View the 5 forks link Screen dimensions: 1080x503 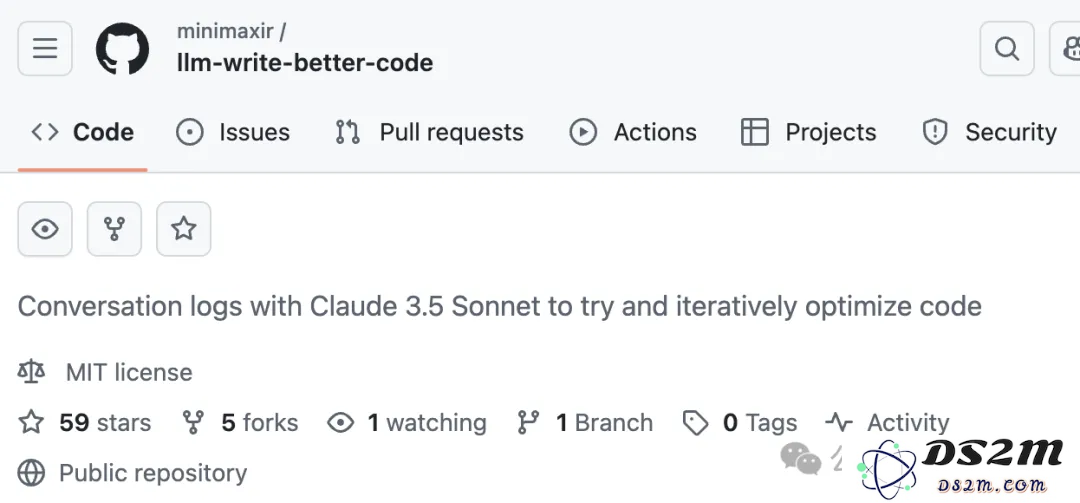pyautogui.click(x=260, y=422)
